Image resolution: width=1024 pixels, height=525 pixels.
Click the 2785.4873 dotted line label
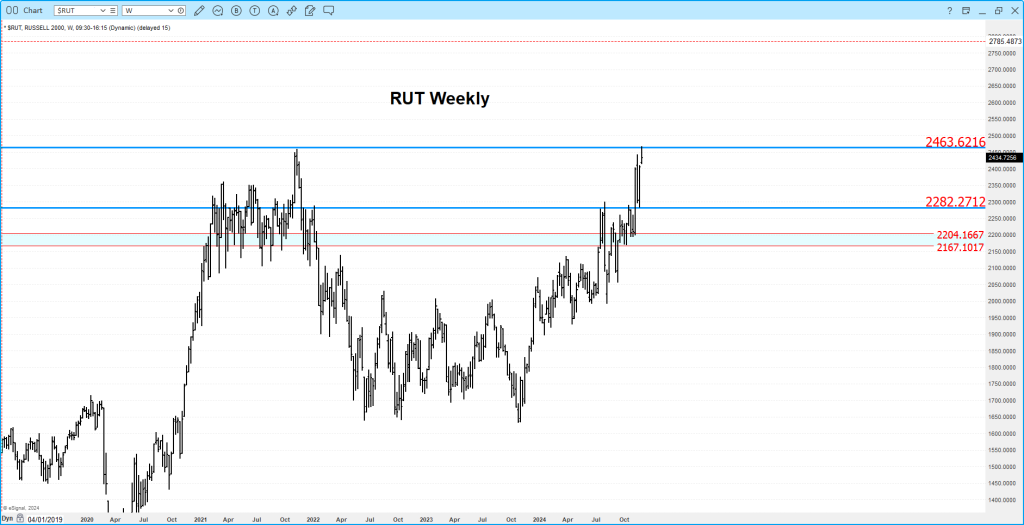pos(1005,41)
